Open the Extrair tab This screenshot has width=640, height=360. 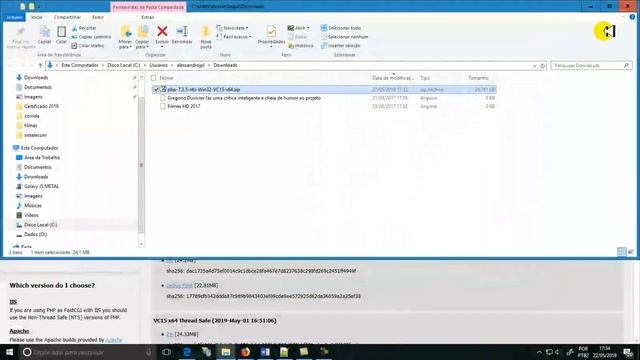148,17
